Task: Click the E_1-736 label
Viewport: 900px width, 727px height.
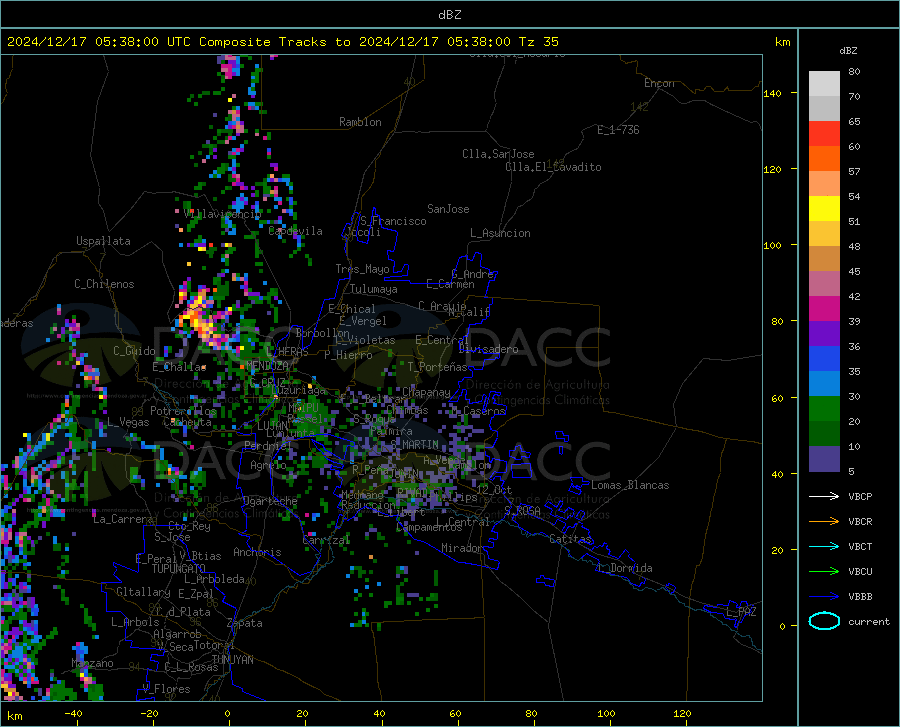Action: [x=618, y=130]
